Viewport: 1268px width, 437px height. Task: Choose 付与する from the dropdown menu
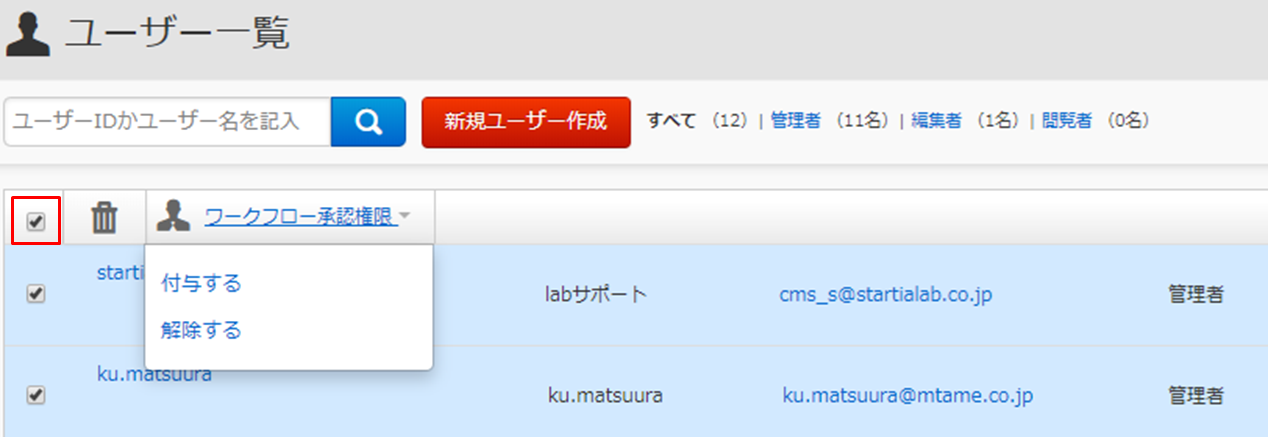(x=201, y=284)
